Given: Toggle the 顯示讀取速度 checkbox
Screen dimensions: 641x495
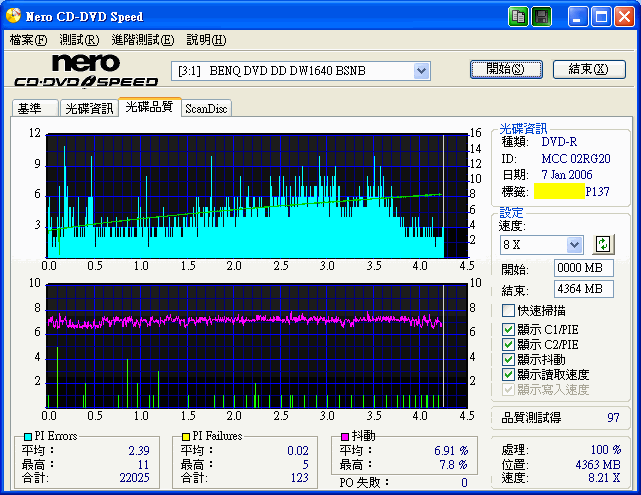Looking at the screenshot, I should (509, 374).
